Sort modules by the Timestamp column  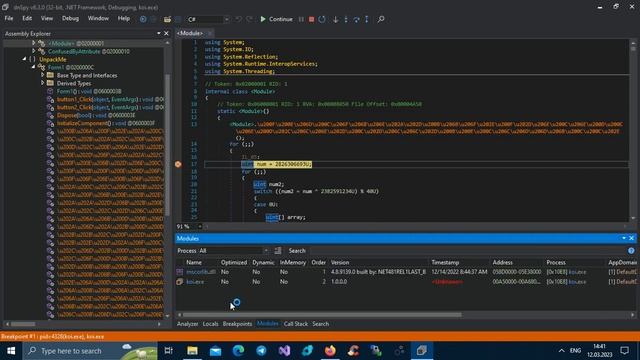click(445, 262)
